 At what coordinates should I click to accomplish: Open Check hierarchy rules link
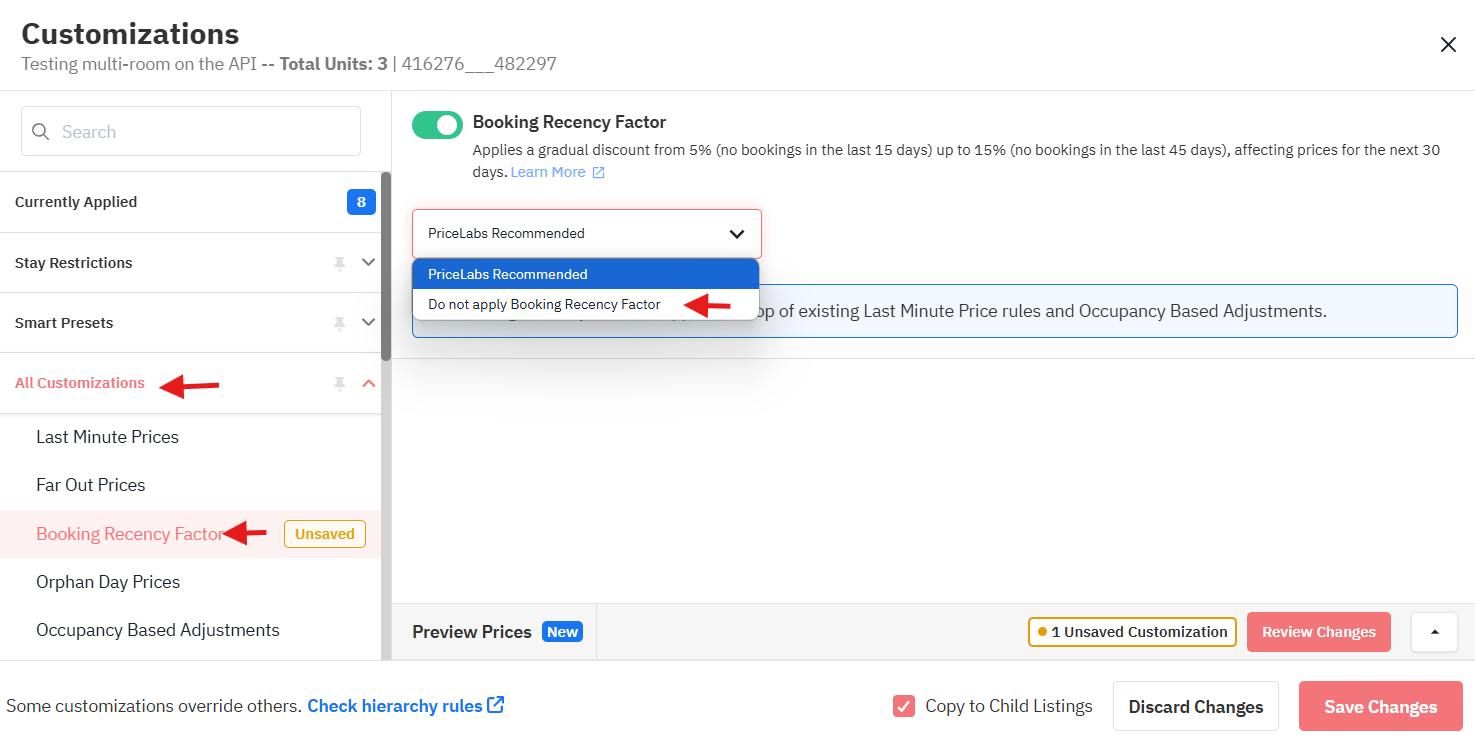pyautogui.click(x=395, y=706)
